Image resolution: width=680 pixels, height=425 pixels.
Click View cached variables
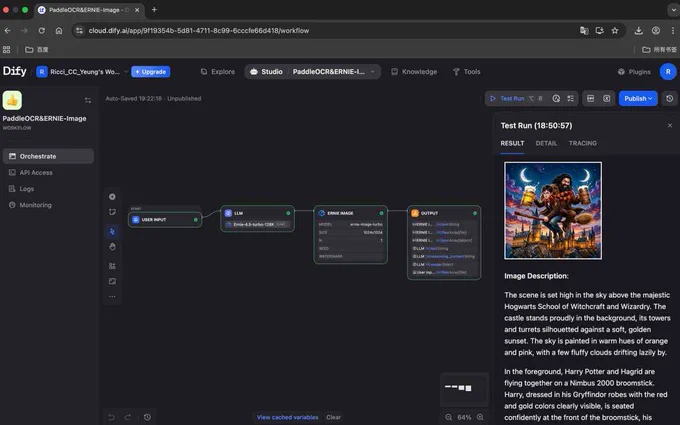pyautogui.click(x=287, y=417)
